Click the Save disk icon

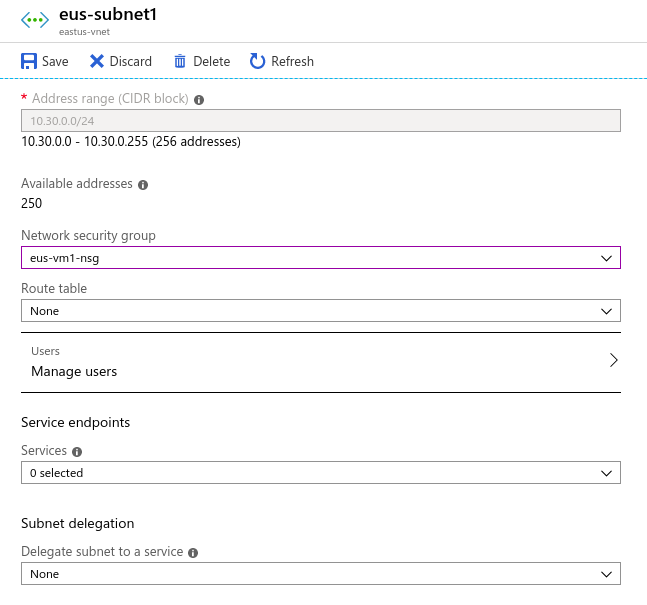29,61
